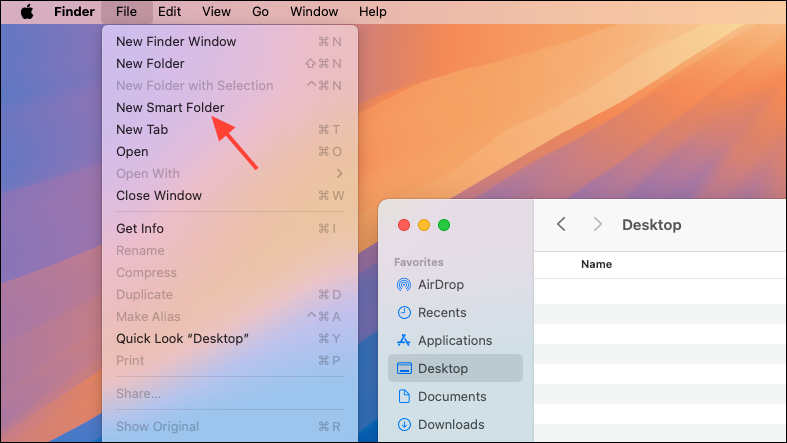Choose New Tab menu entry
787x443 pixels.
click(x=229, y=129)
